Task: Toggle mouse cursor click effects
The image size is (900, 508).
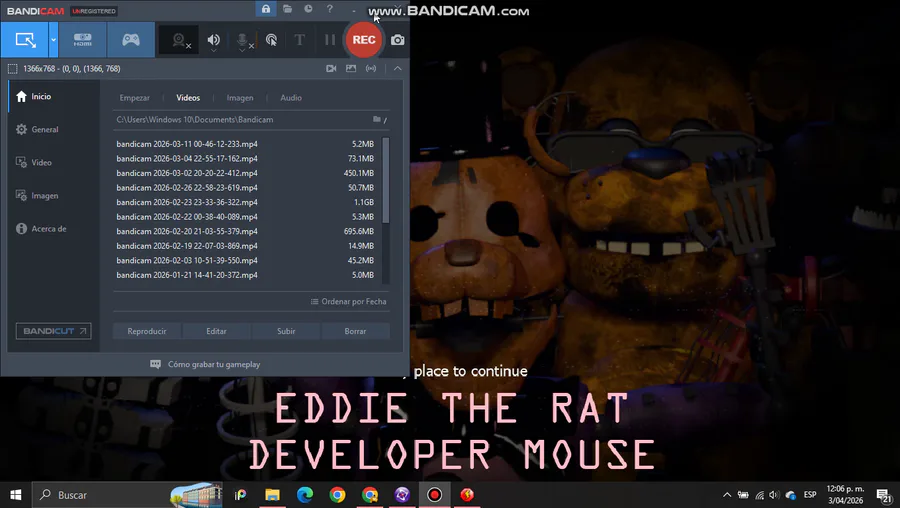Action: pos(271,40)
